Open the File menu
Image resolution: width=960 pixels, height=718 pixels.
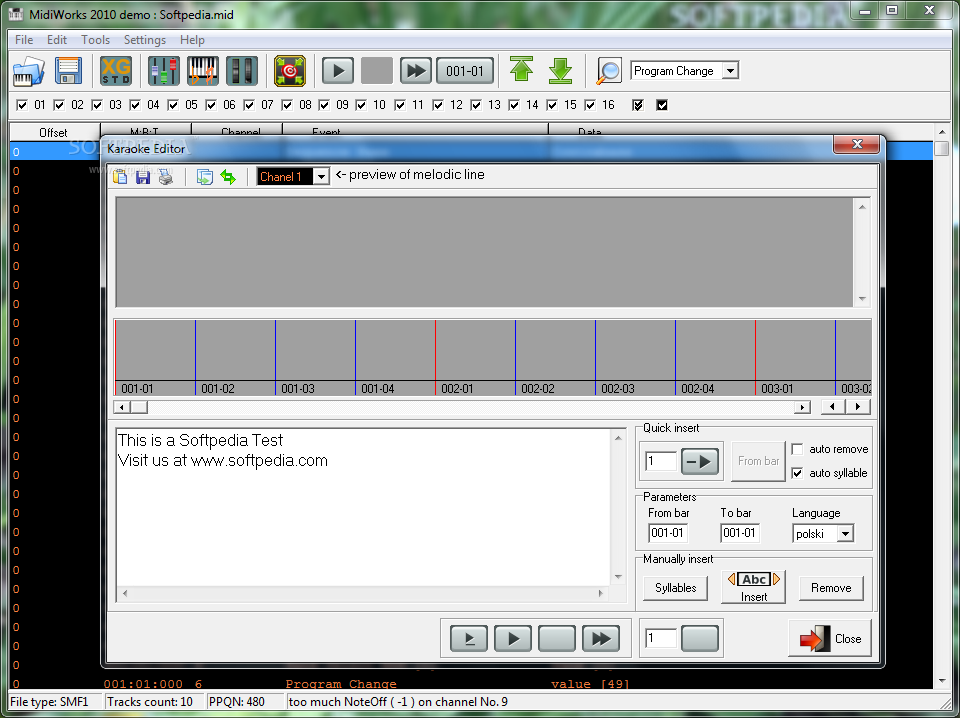click(24, 40)
